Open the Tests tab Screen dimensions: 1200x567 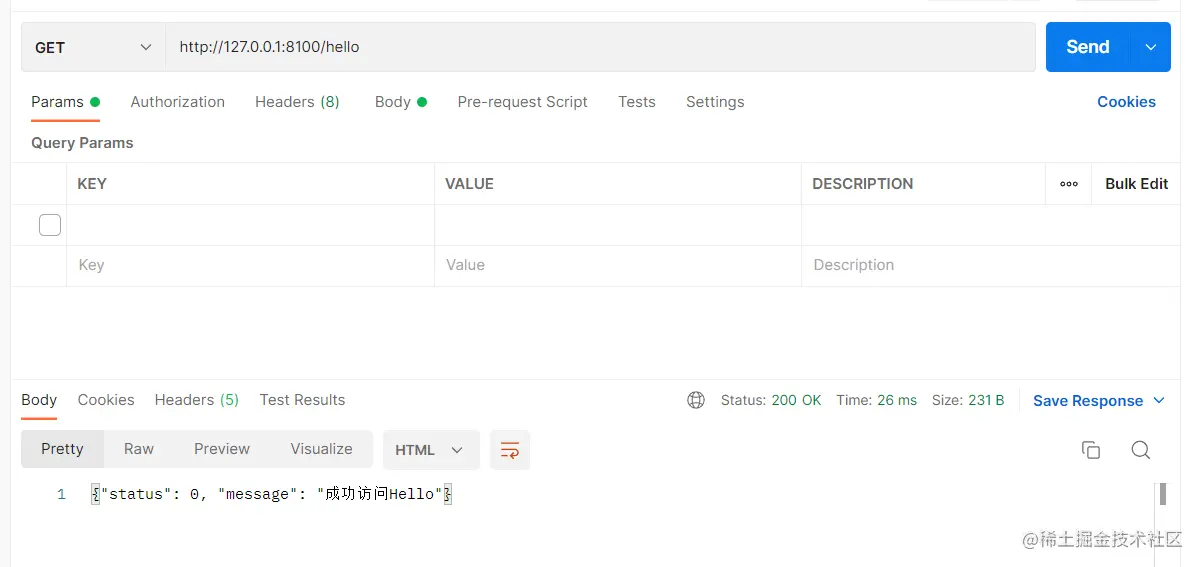click(x=637, y=102)
